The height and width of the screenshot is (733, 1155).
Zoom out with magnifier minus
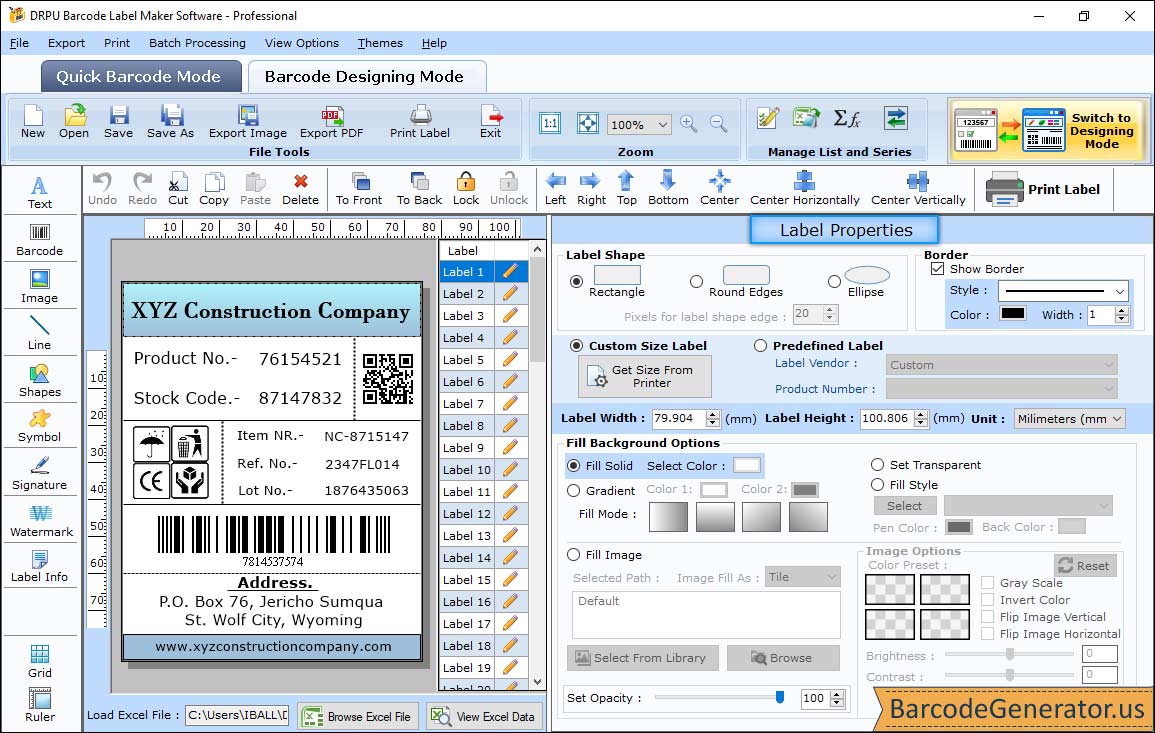tap(718, 124)
